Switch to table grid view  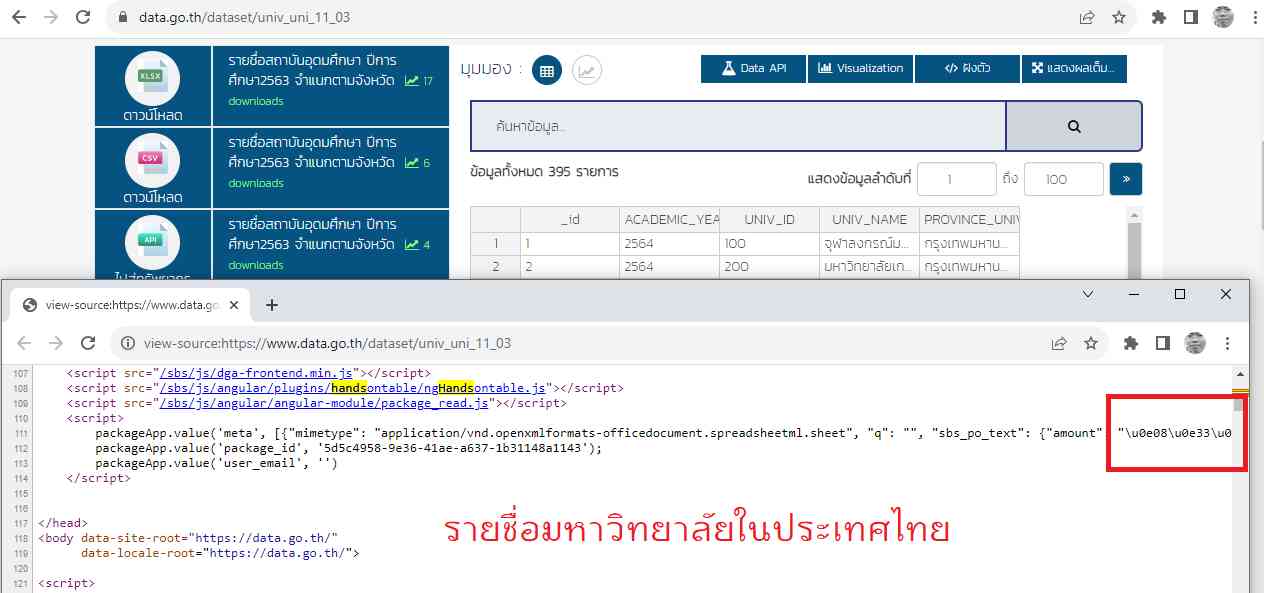[x=546, y=70]
